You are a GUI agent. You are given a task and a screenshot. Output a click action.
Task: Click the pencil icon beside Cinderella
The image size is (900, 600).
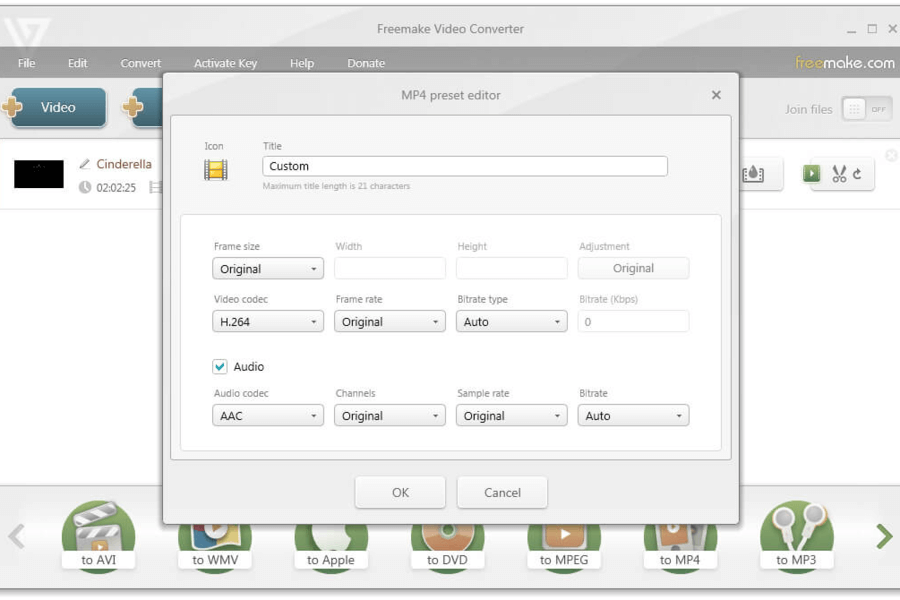(84, 164)
